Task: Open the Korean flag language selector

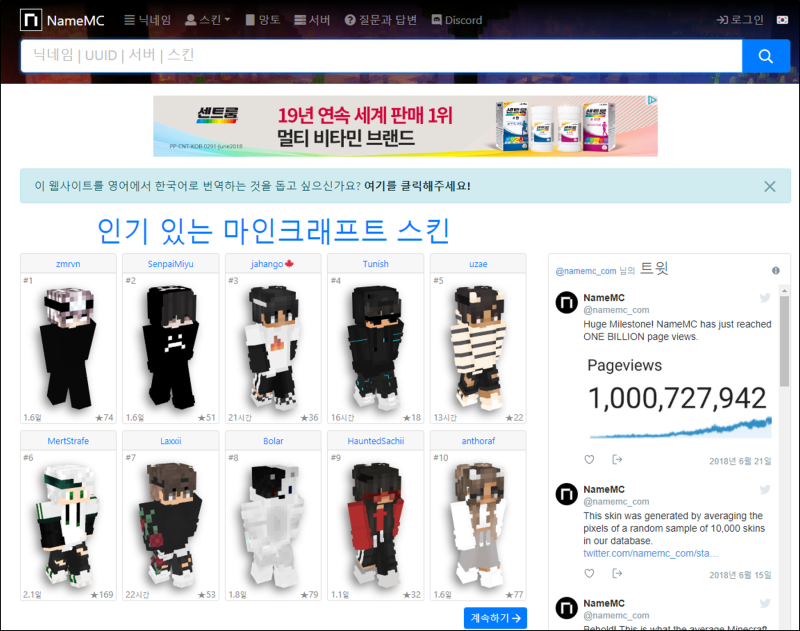Action: 782,20
